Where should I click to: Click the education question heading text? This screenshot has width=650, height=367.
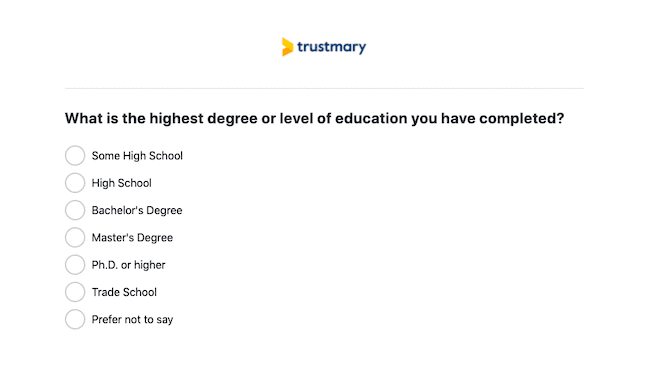[x=315, y=119]
